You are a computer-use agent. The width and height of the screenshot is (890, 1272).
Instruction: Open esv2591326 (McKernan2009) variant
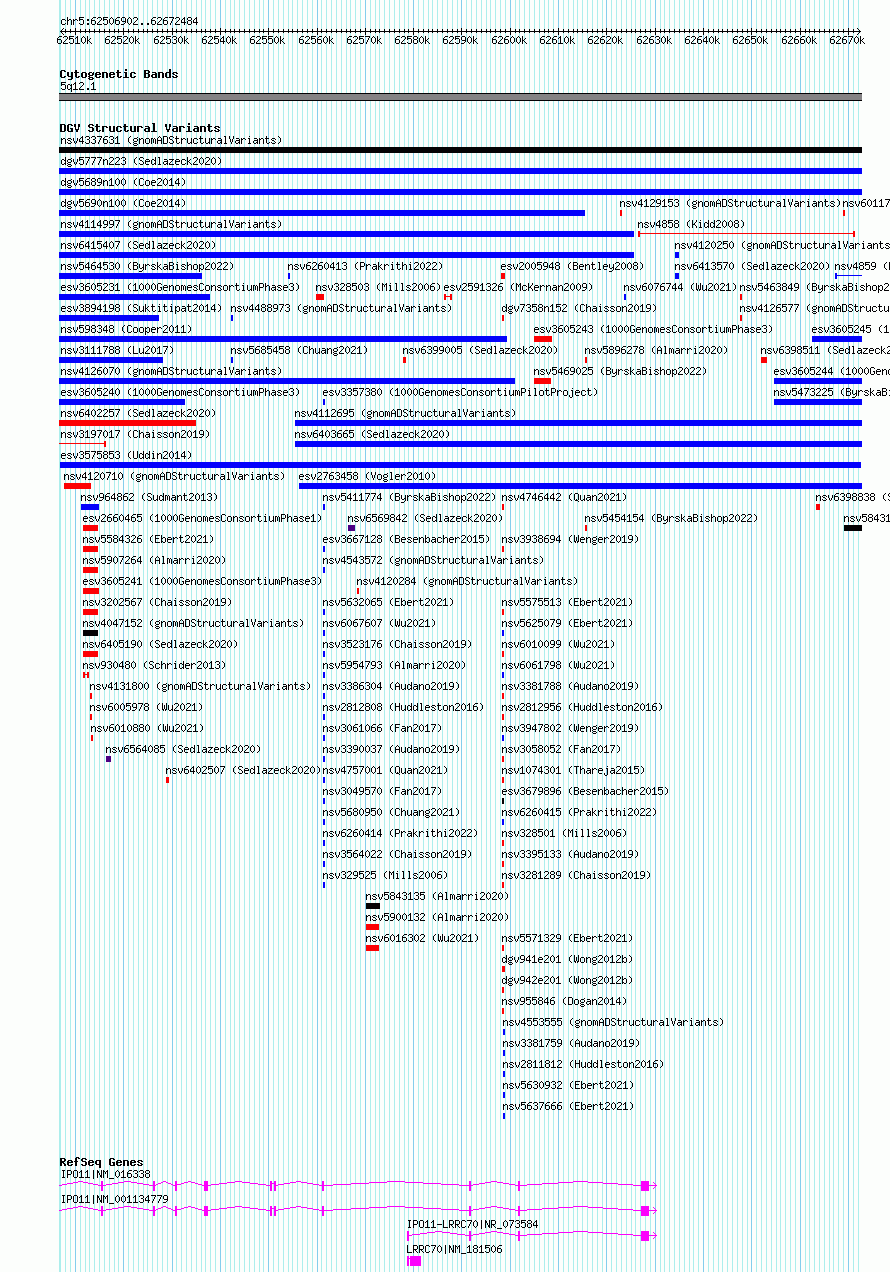pyautogui.click(x=518, y=287)
